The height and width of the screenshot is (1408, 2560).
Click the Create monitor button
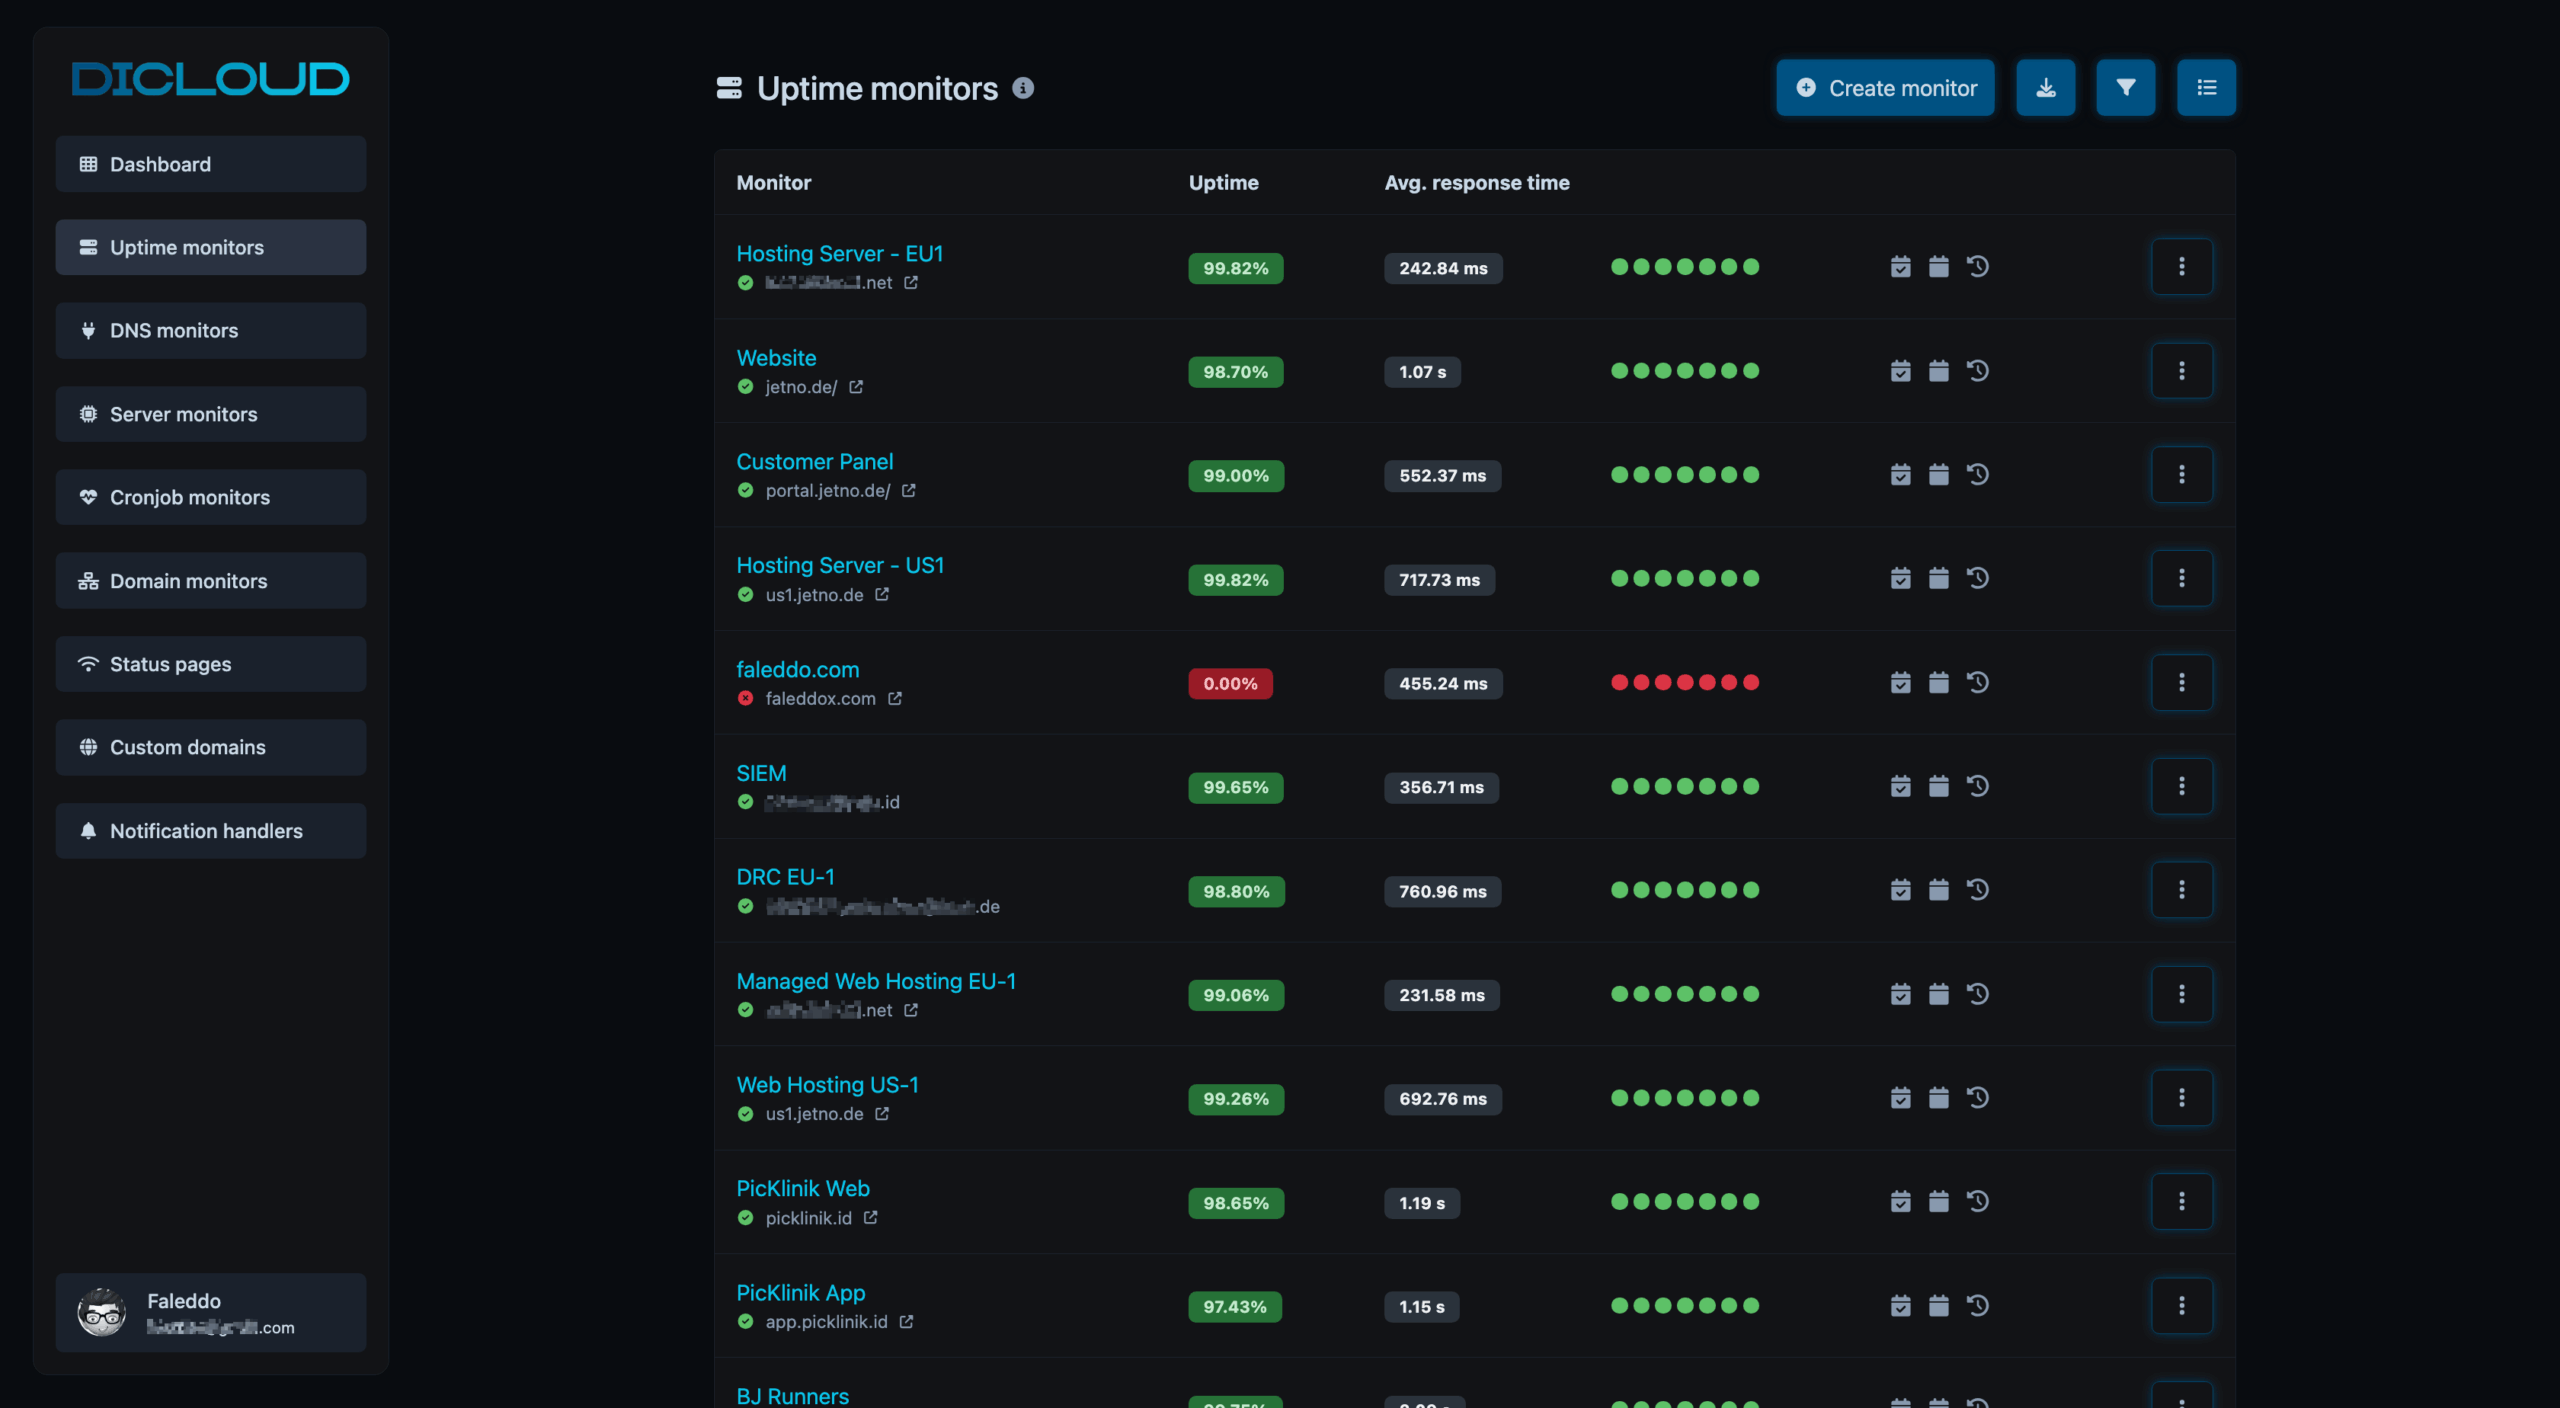point(1885,88)
